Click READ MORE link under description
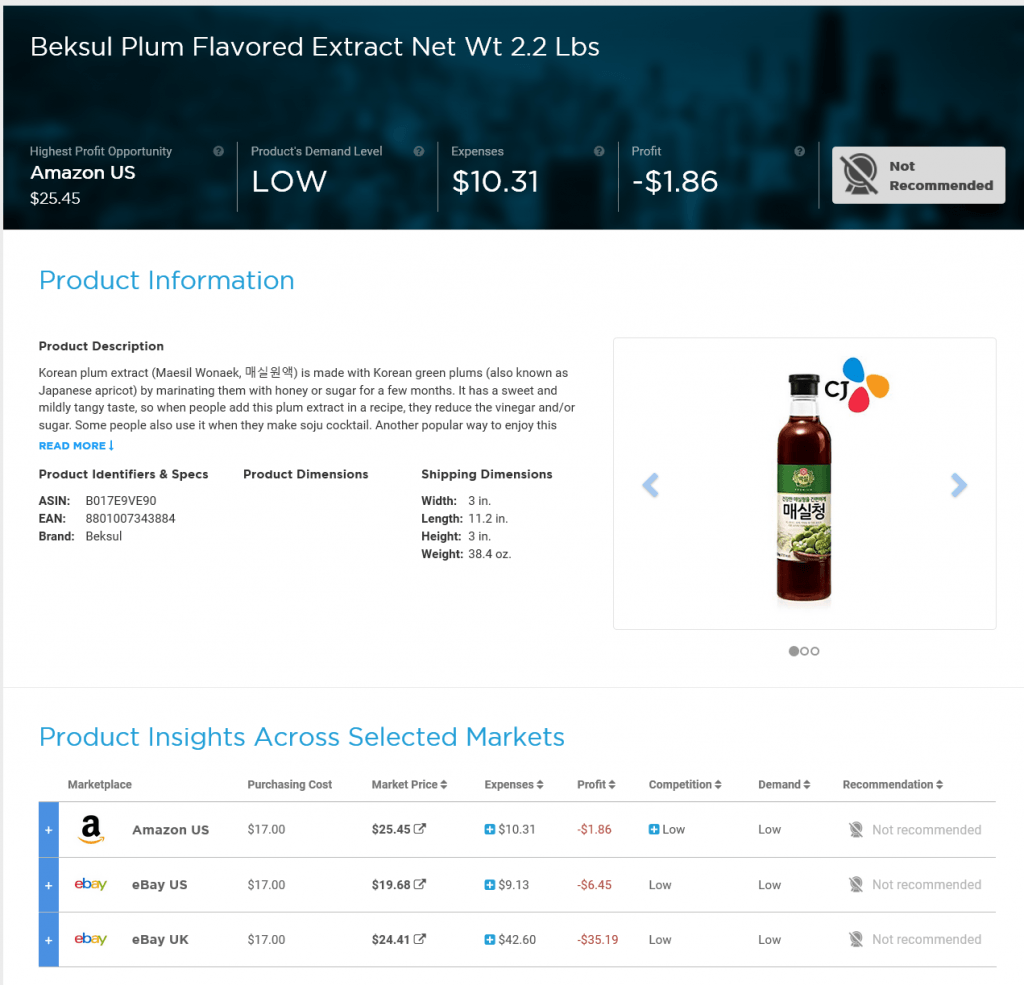This screenshot has width=1024, height=985. click(76, 445)
